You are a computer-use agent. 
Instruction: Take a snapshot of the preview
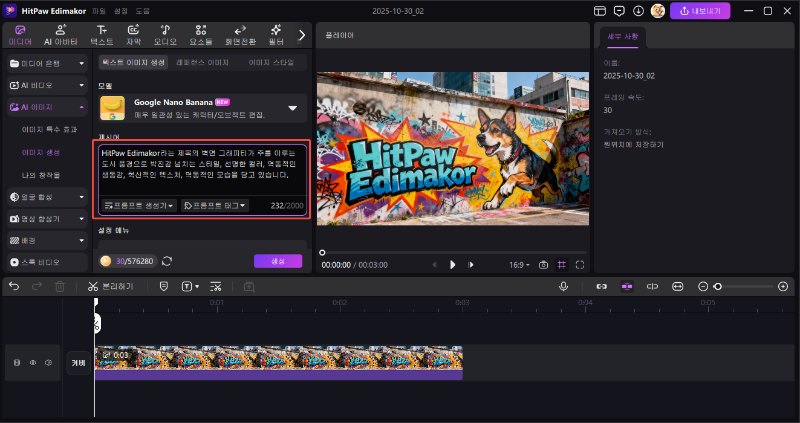(543, 265)
